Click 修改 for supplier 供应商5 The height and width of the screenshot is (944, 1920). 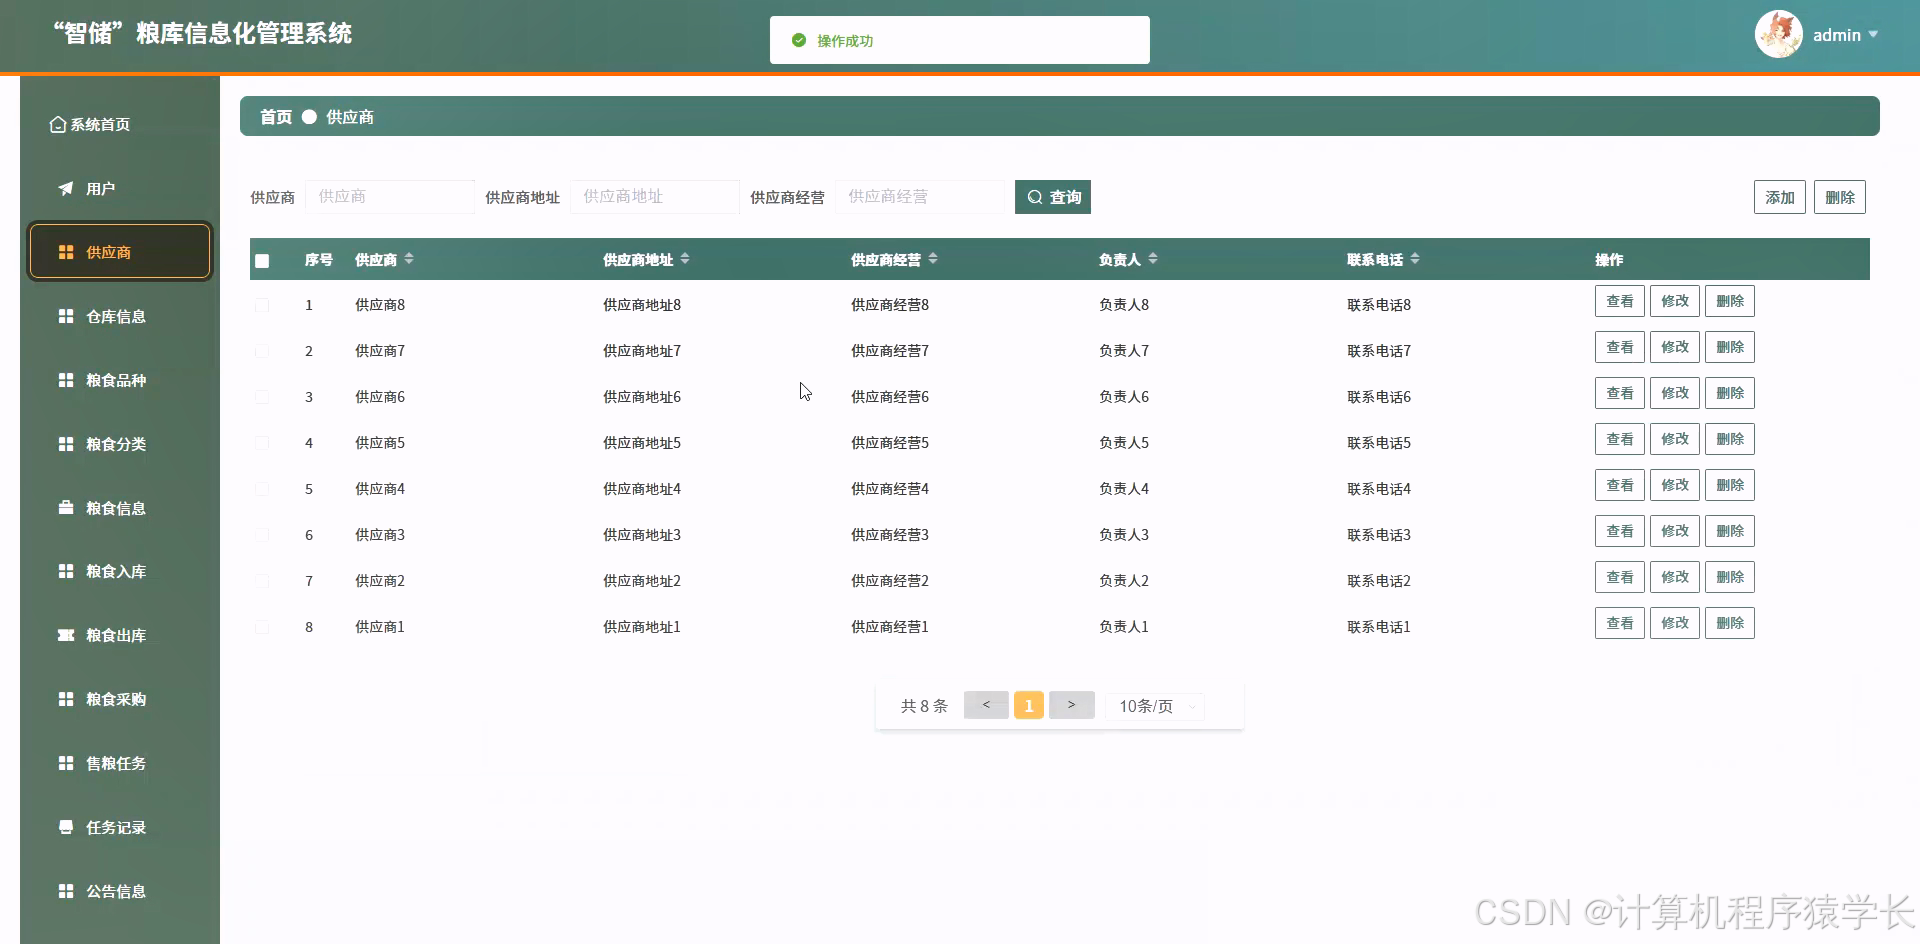[x=1674, y=438]
